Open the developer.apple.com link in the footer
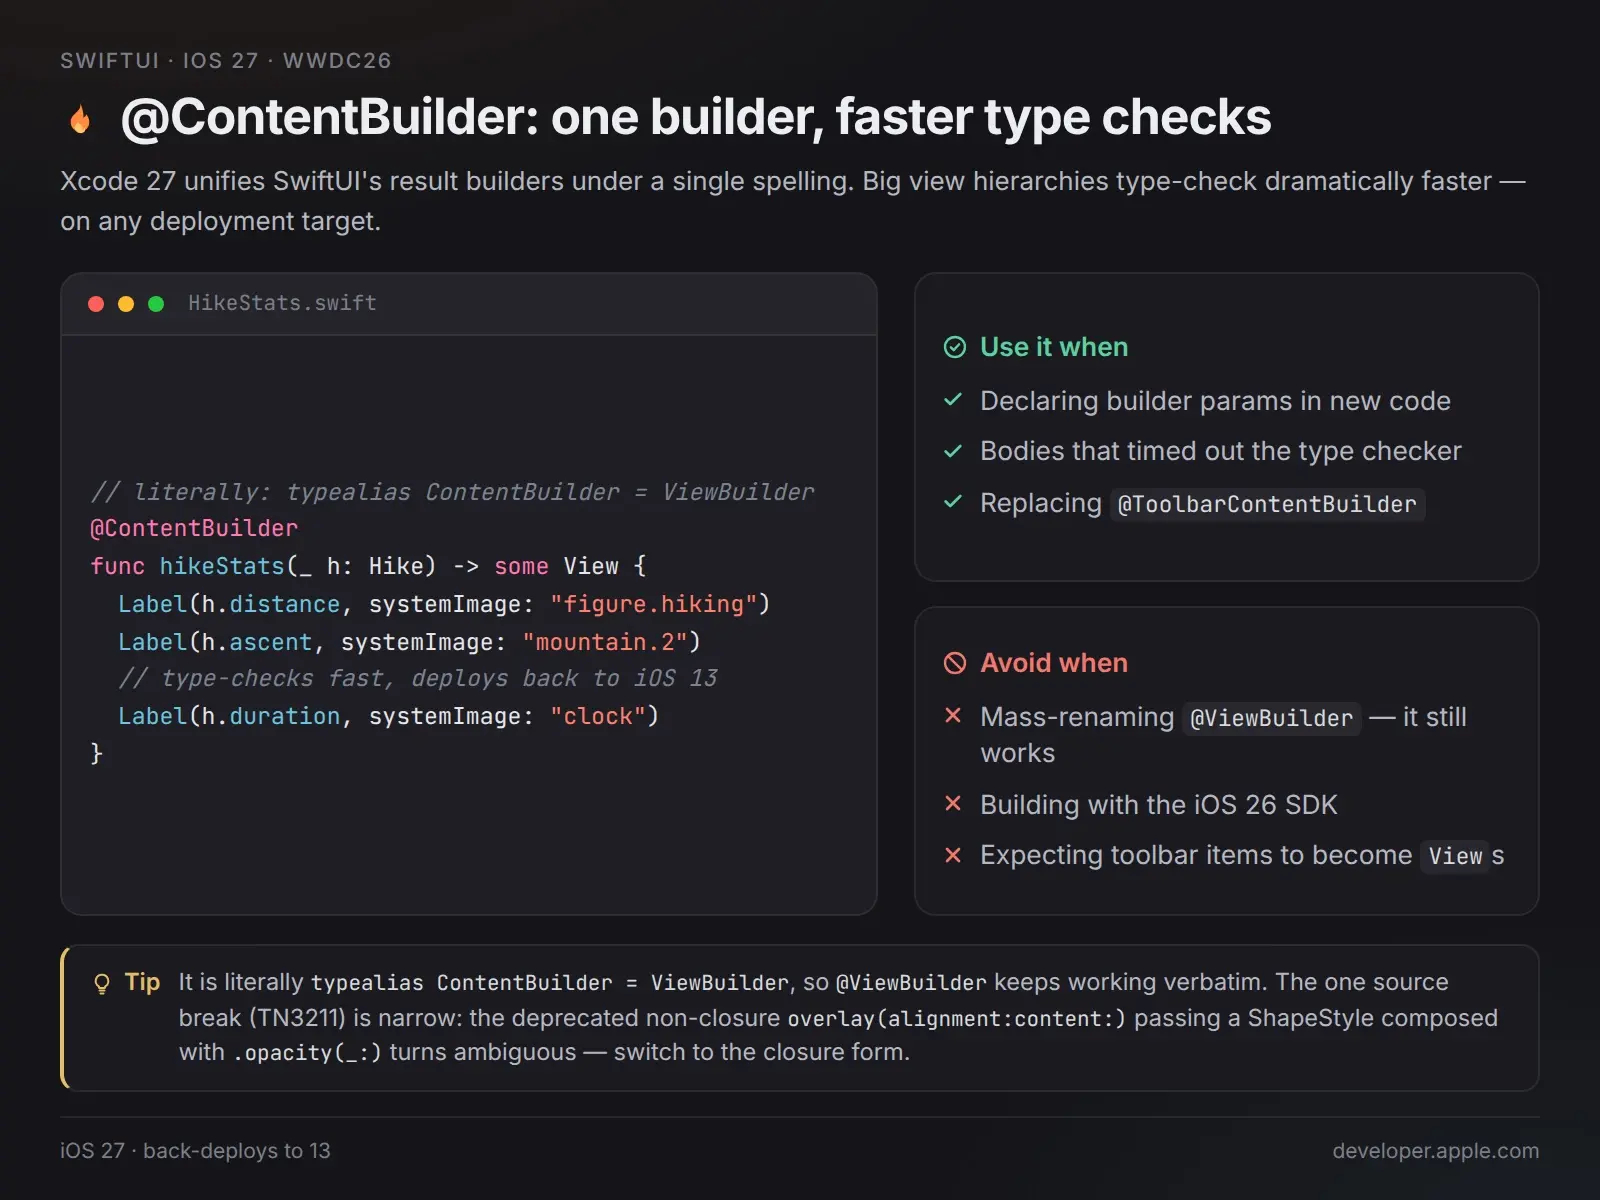This screenshot has width=1600, height=1200. tap(1436, 1151)
